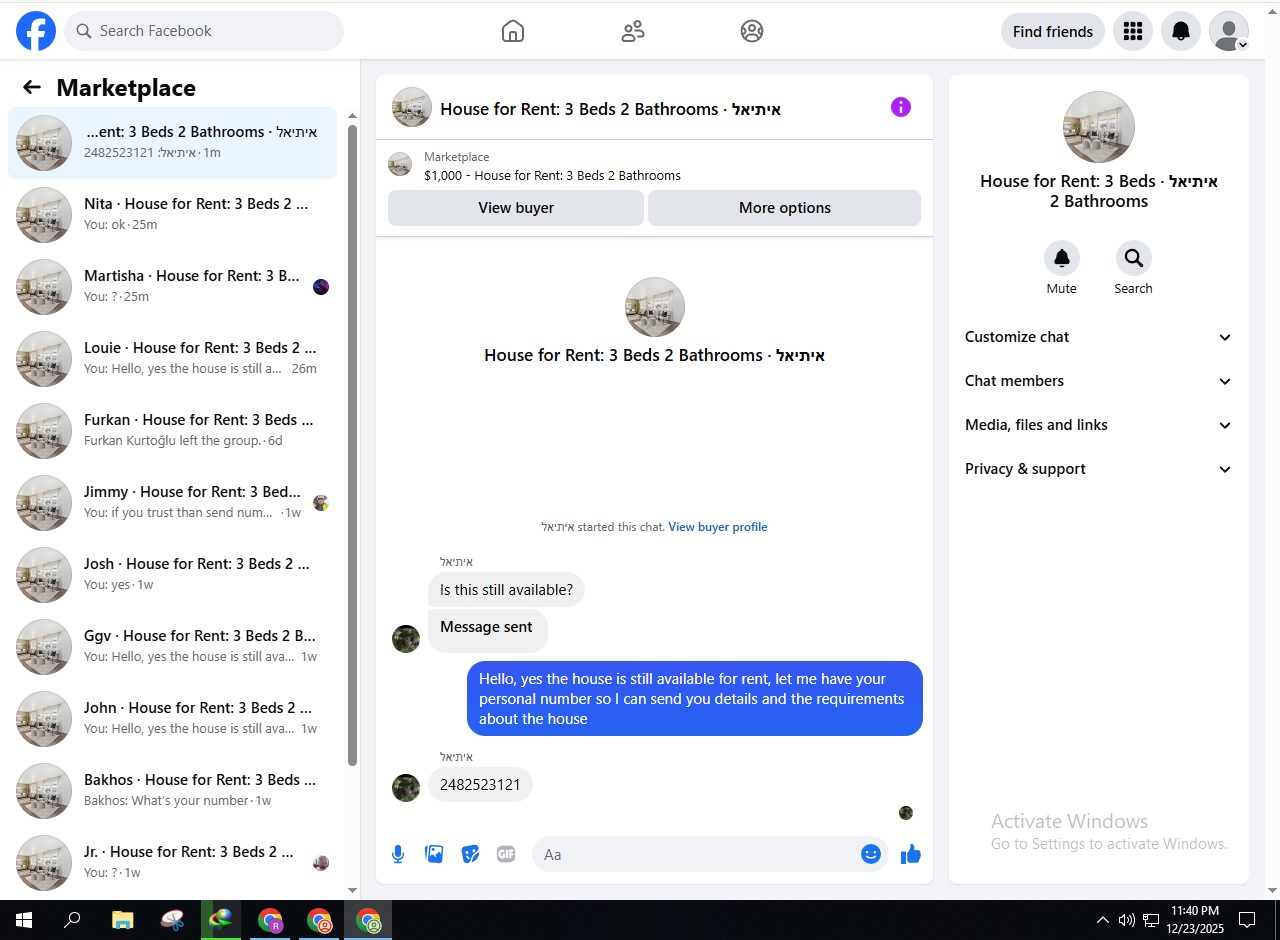1280x940 pixels.
Task: Open Windows taskbar search
Action: [72, 920]
